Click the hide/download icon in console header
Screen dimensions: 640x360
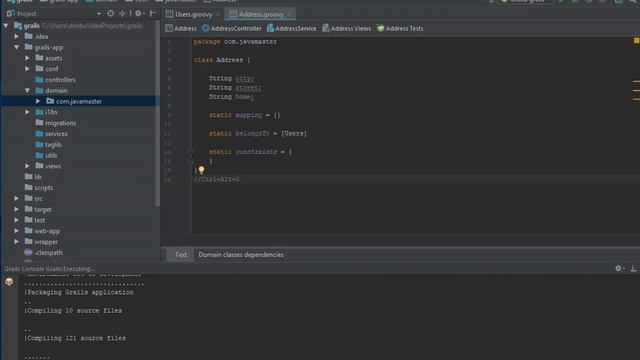coord(633,268)
